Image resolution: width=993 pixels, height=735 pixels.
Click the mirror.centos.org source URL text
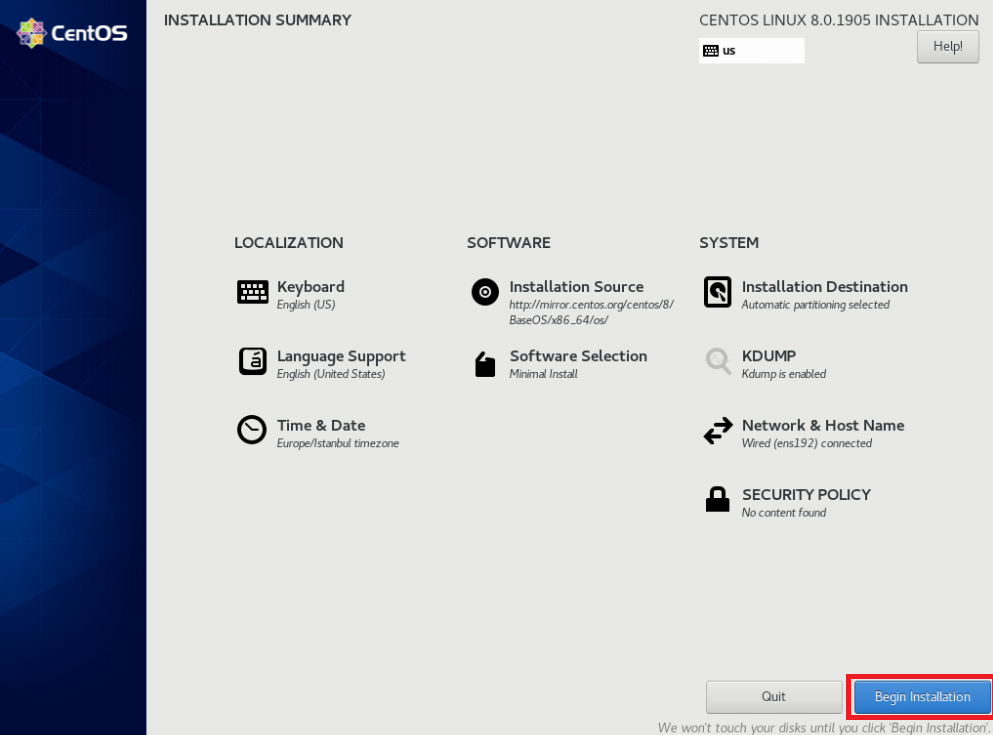click(591, 312)
